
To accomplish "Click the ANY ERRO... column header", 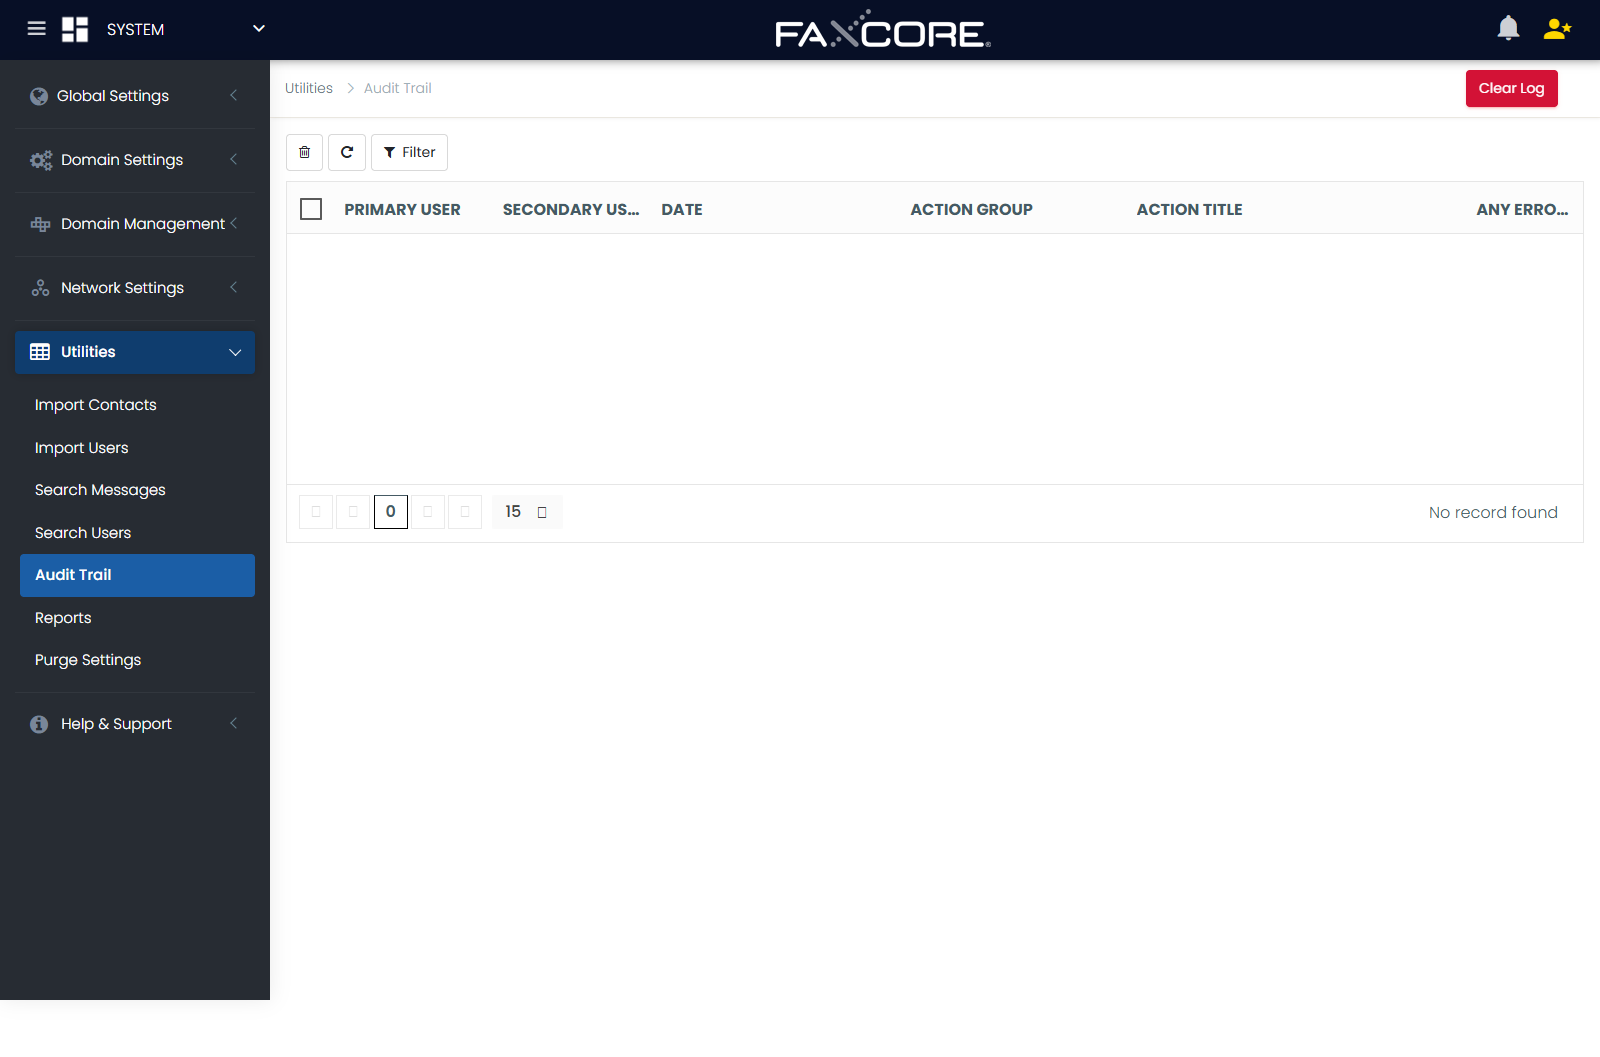I will point(1522,209).
